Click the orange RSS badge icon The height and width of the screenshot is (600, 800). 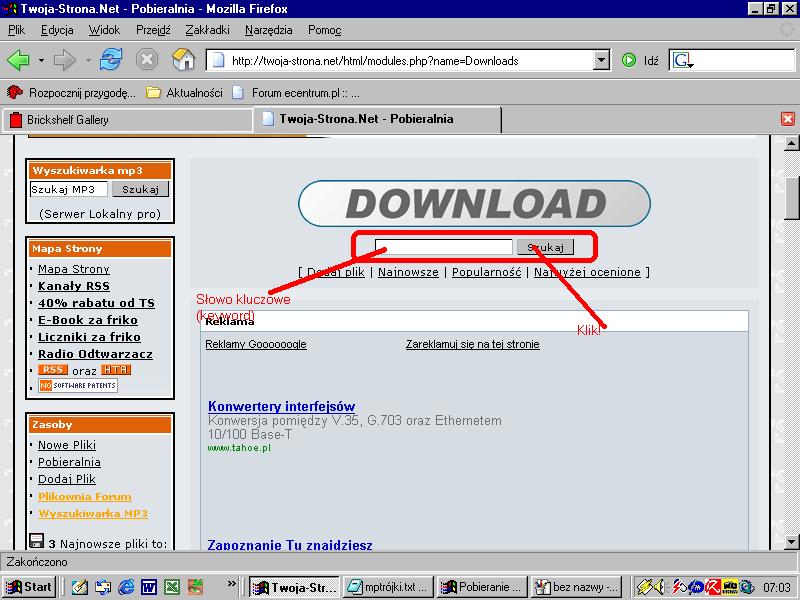click(x=53, y=369)
